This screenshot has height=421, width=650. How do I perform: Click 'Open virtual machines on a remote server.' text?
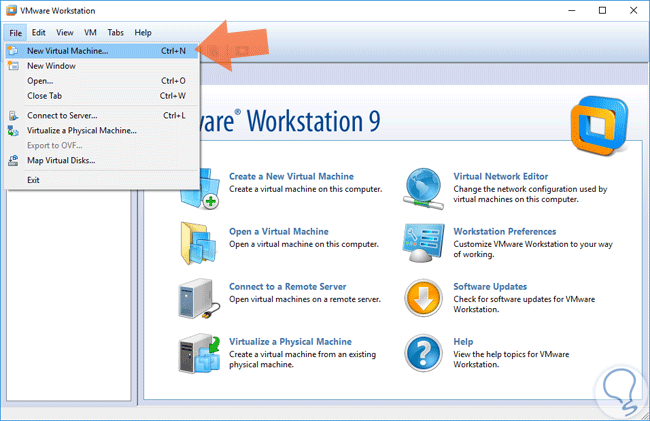(305, 299)
